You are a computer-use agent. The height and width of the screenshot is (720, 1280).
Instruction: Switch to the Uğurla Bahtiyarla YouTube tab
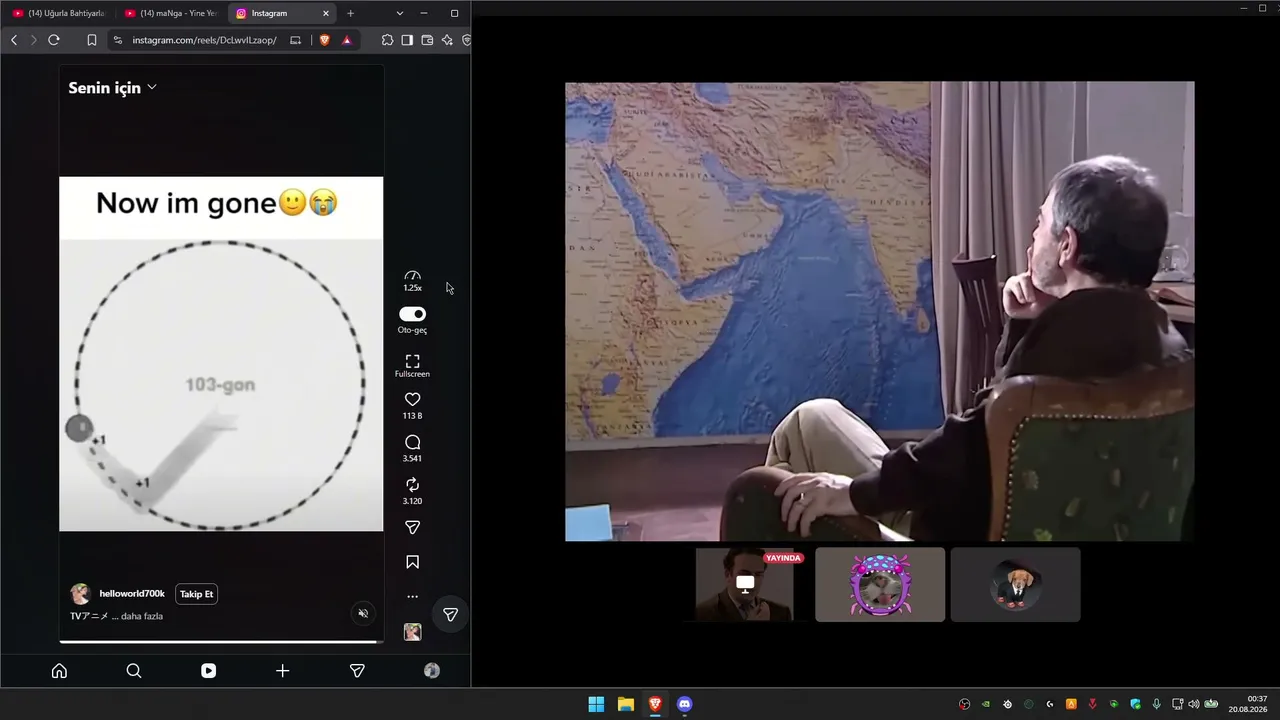point(58,13)
